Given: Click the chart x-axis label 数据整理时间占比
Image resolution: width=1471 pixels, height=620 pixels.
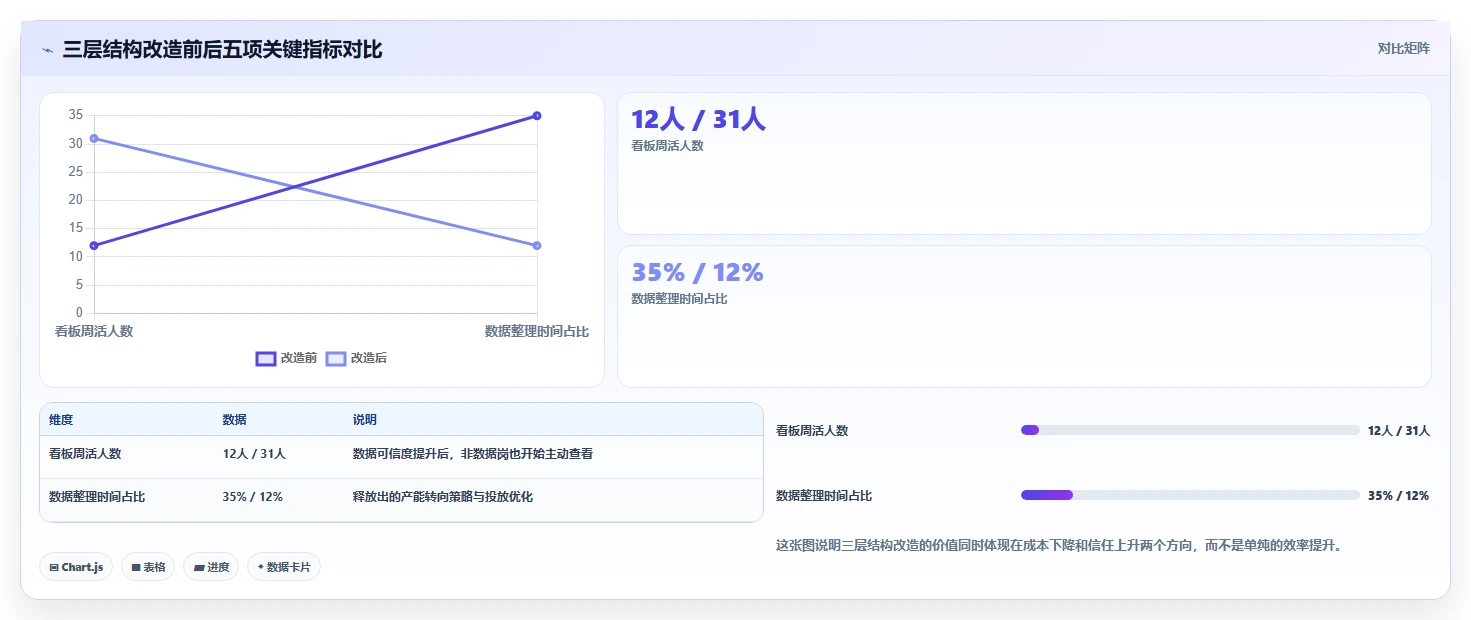Looking at the screenshot, I should pyautogui.click(x=537, y=331).
